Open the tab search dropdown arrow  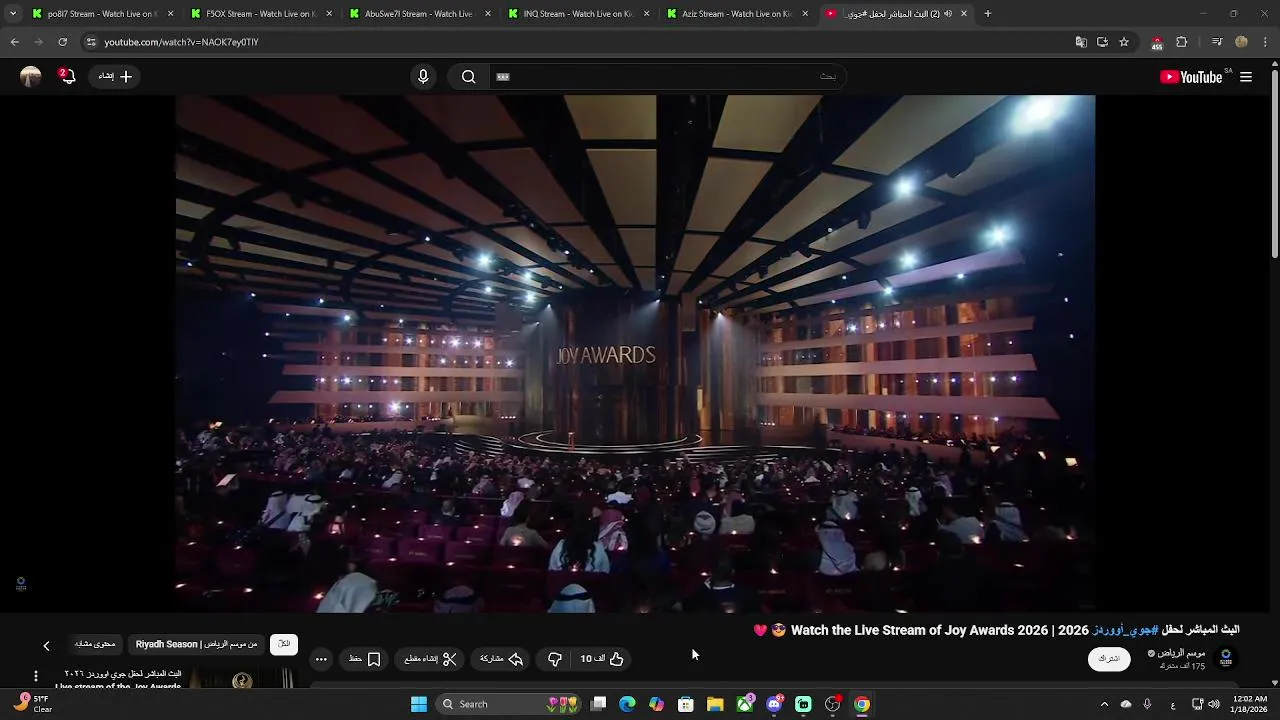pyautogui.click(x=12, y=14)
